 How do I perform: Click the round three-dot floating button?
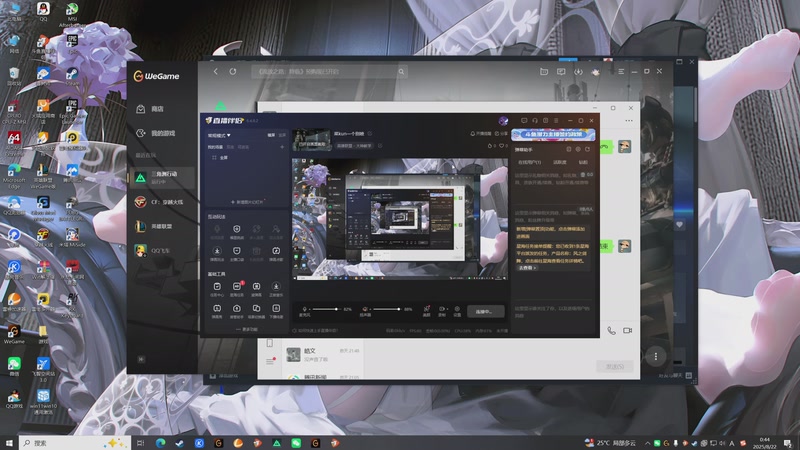656,357
